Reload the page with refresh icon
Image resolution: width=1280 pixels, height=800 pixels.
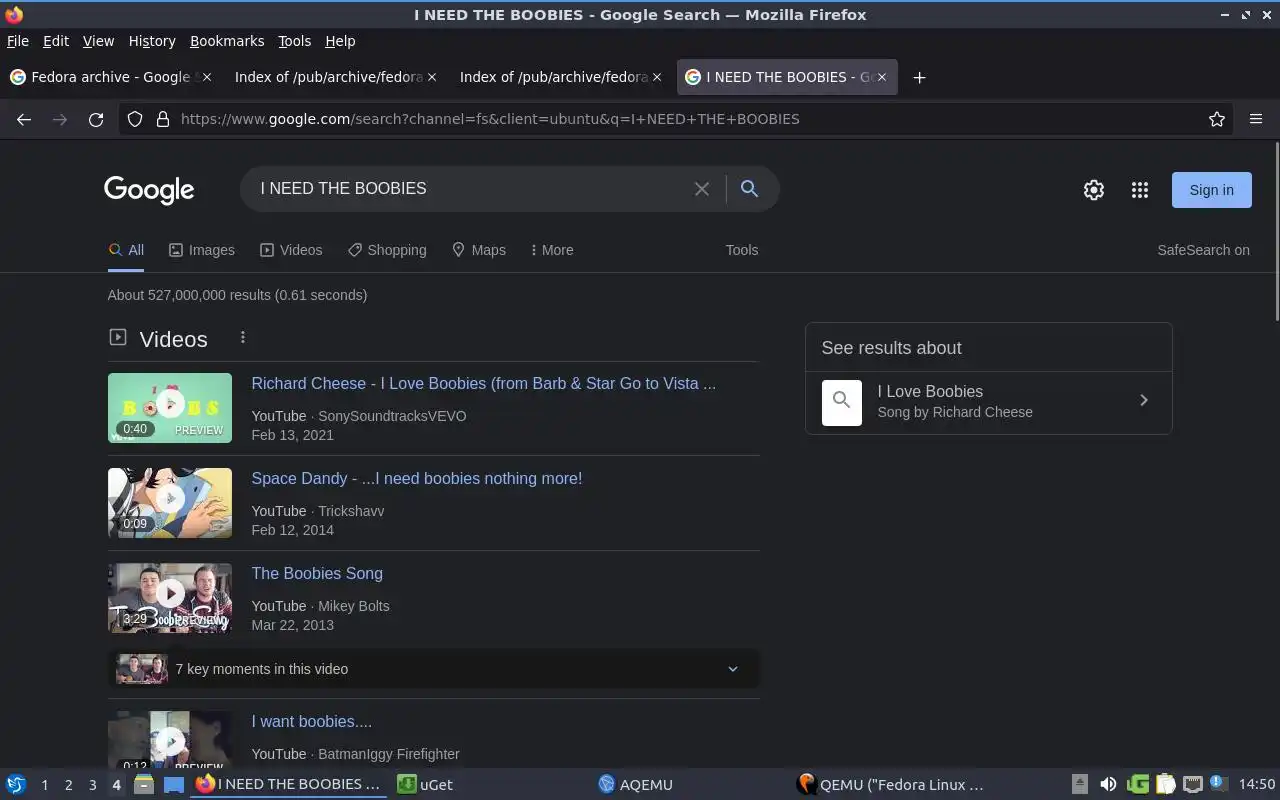[96, 119]
